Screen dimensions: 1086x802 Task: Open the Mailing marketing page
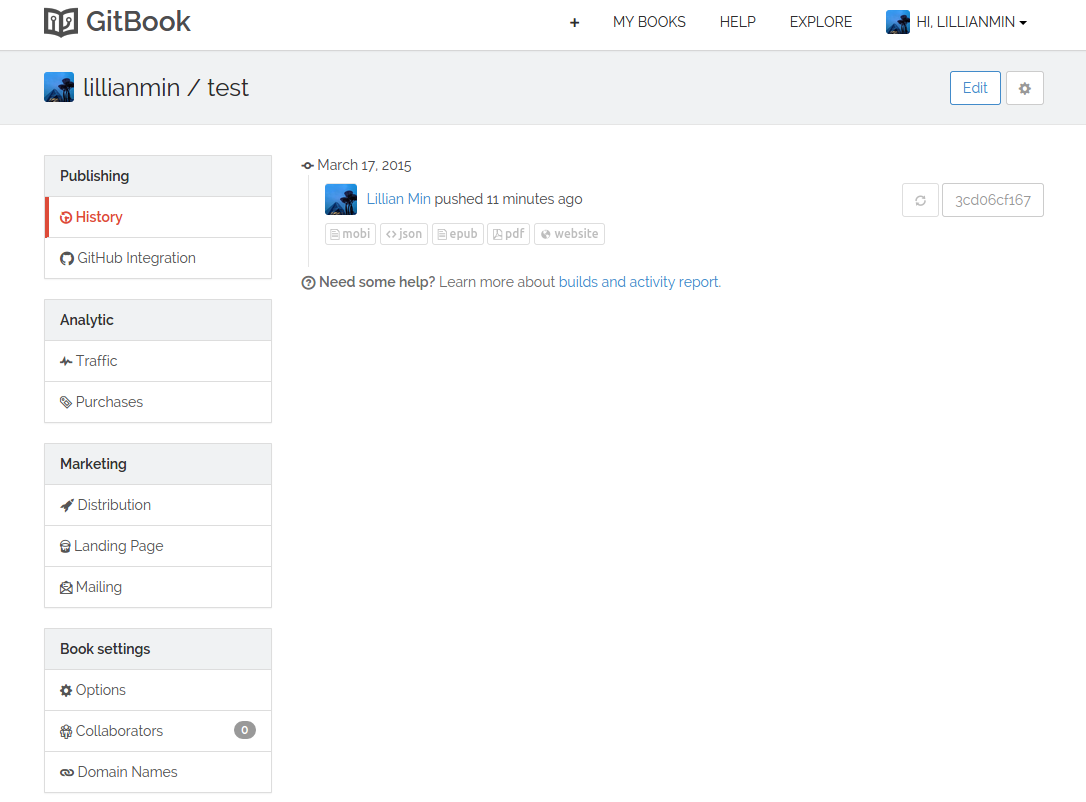(158, 587)
